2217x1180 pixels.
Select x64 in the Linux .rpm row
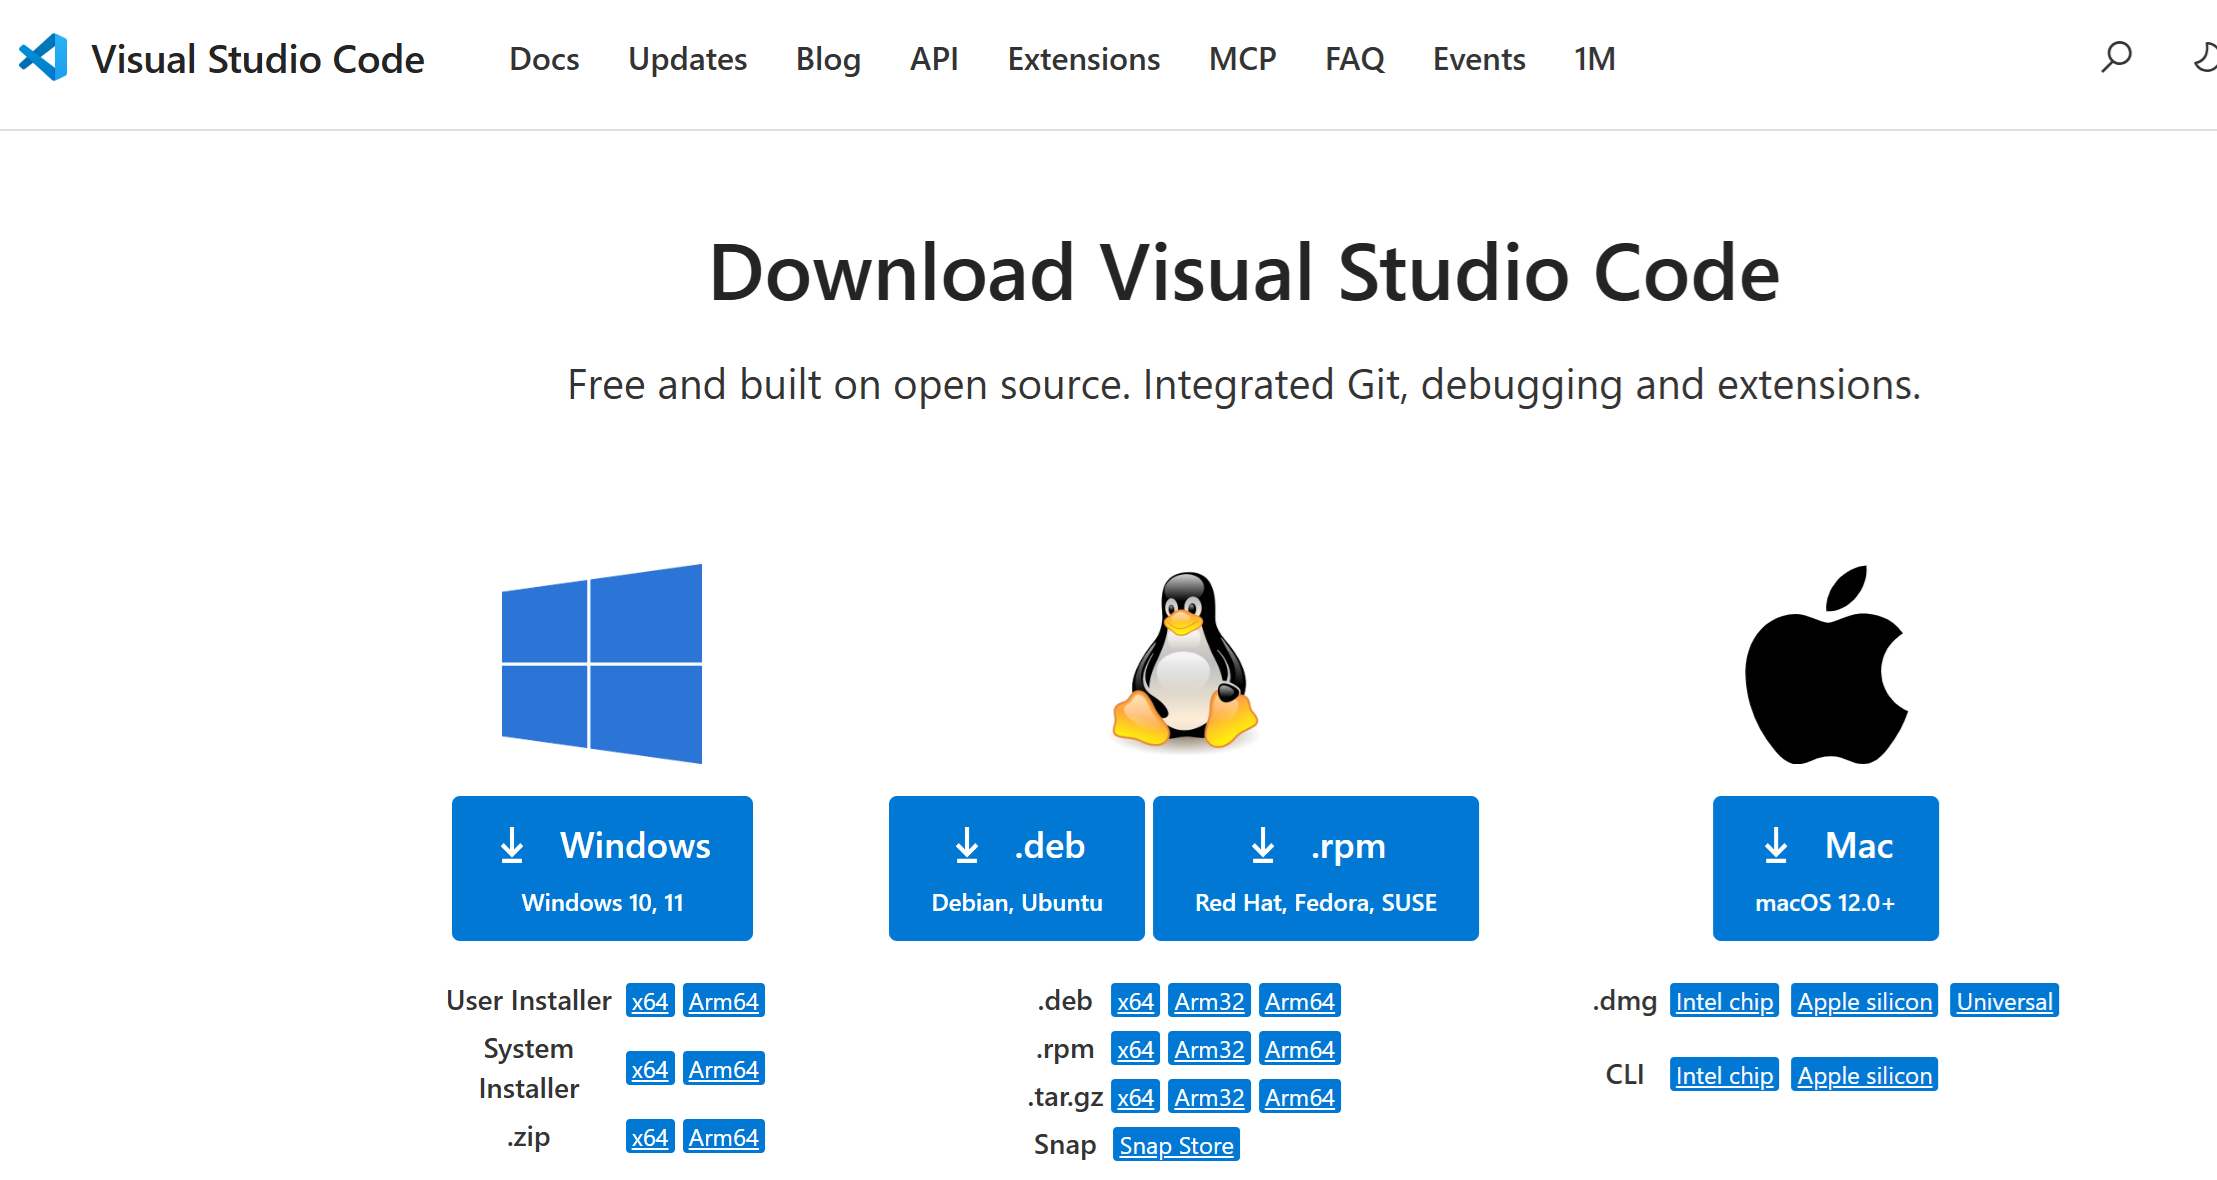[x=1136, y=1049]
